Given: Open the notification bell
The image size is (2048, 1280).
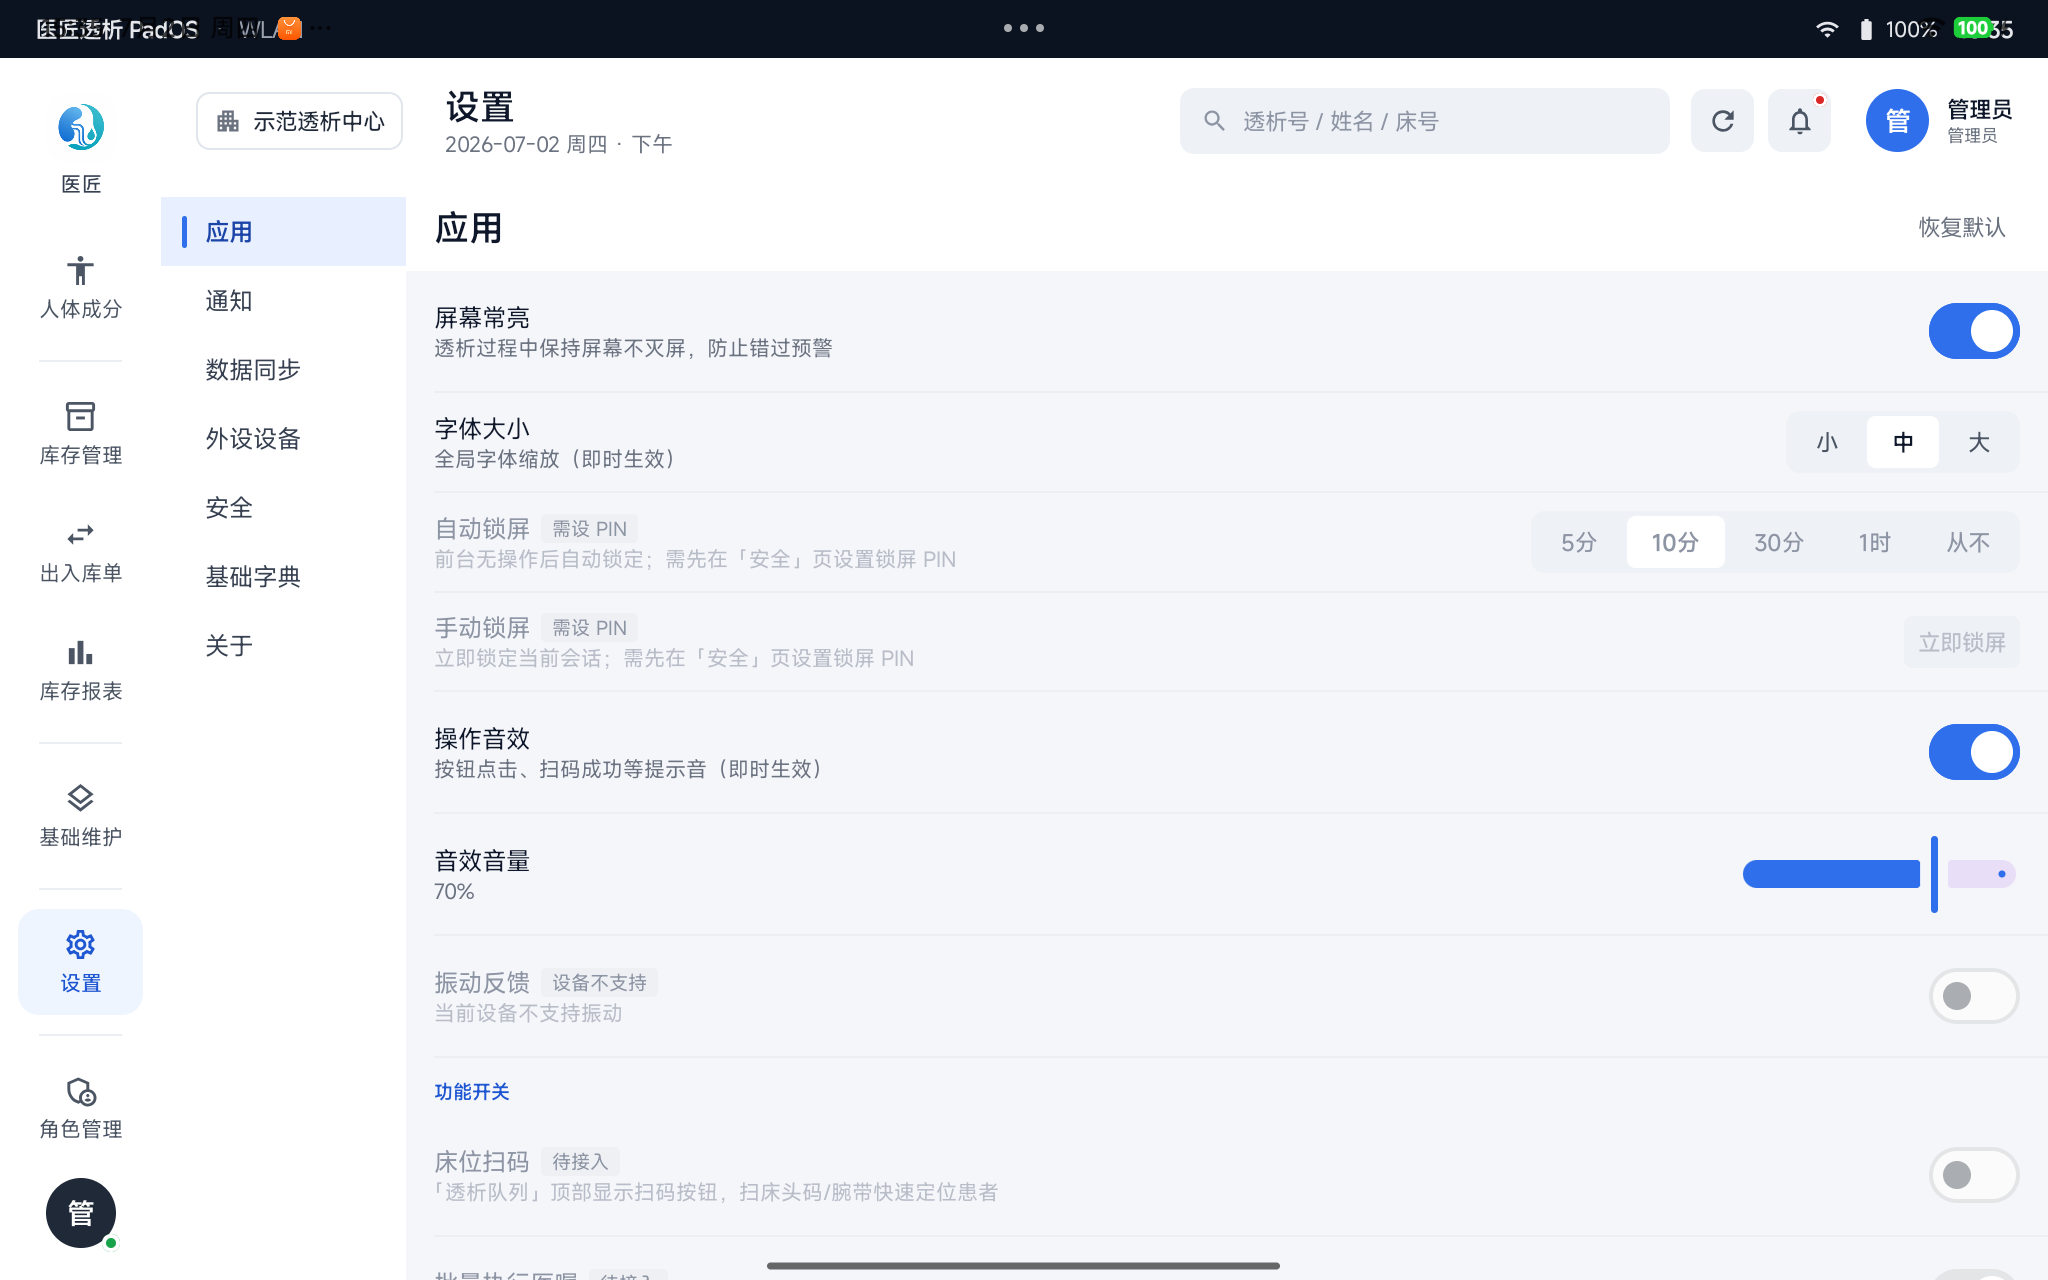Looking at the screenshot, I should coord(1799,121).
